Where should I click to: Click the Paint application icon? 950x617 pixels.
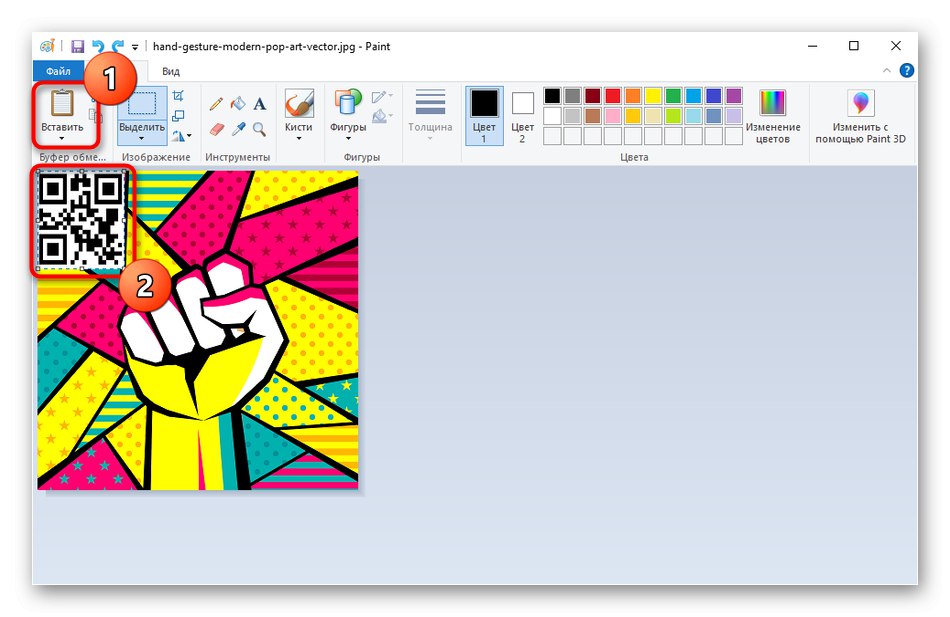(47, 46)
